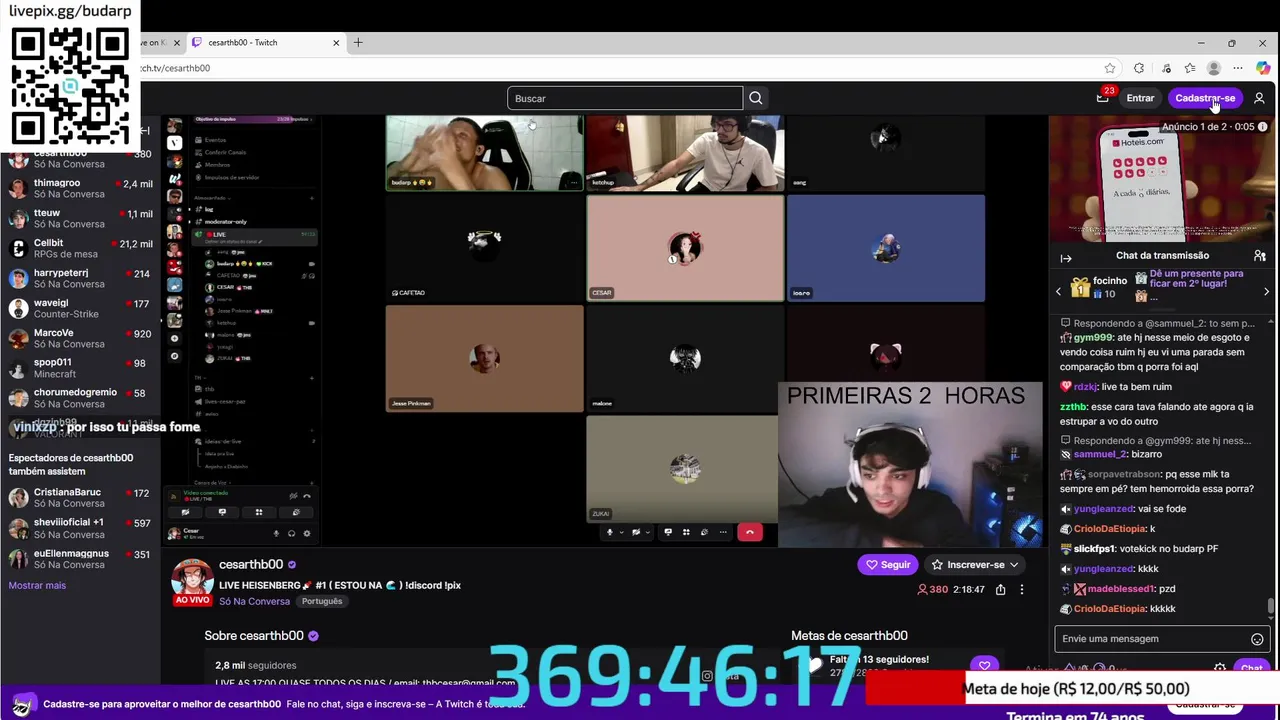Open Discord user settings gear
Image resolution: width=1280 pixels, height=720 pixels.
pyautogui.click(x=306, y=533)
